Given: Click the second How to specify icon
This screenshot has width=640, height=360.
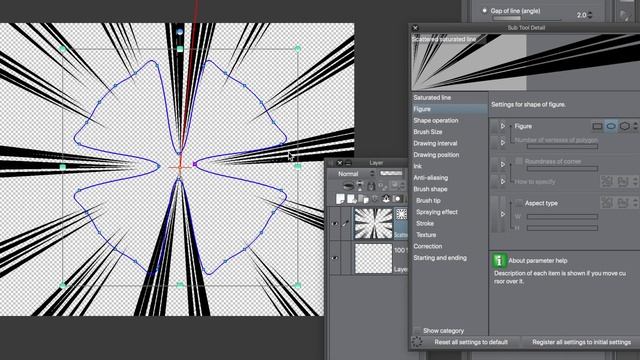Looking at the screenshot, I should pos(623,181).
